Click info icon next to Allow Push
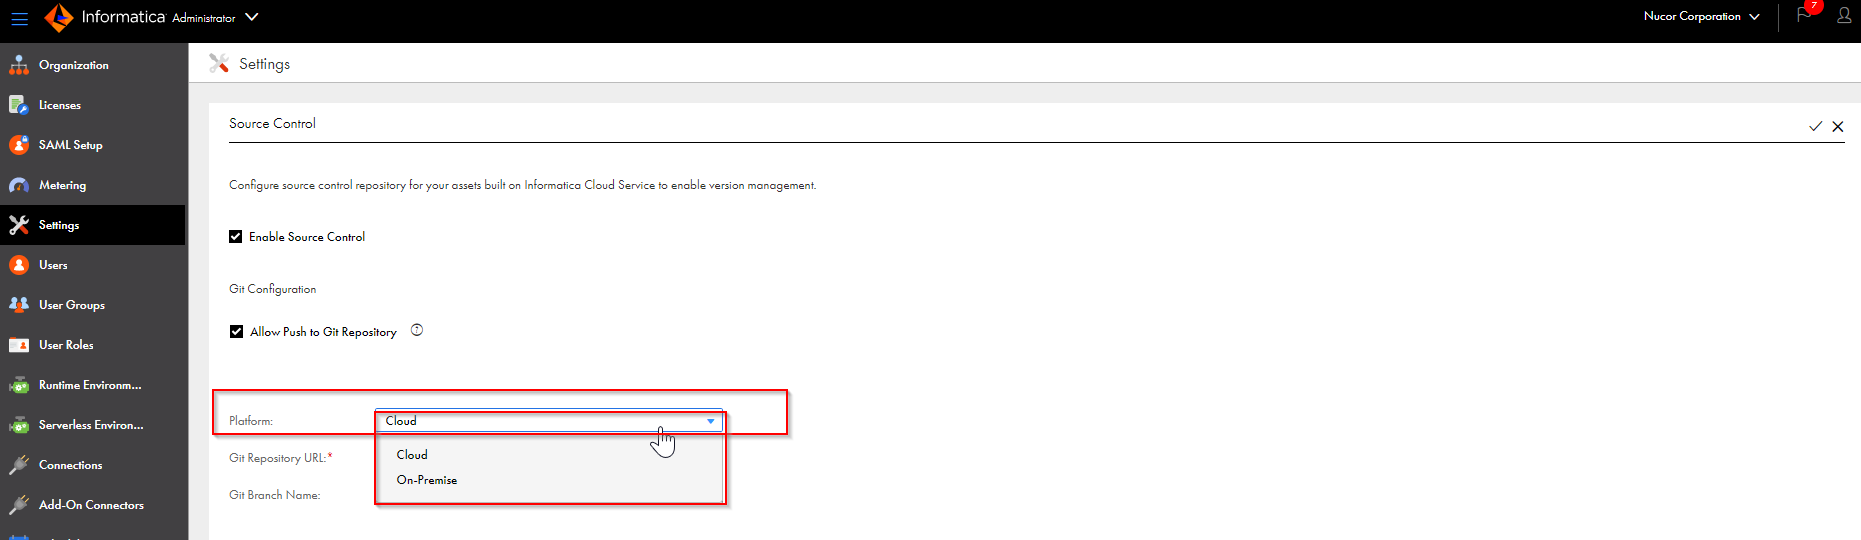 [417, 330]
